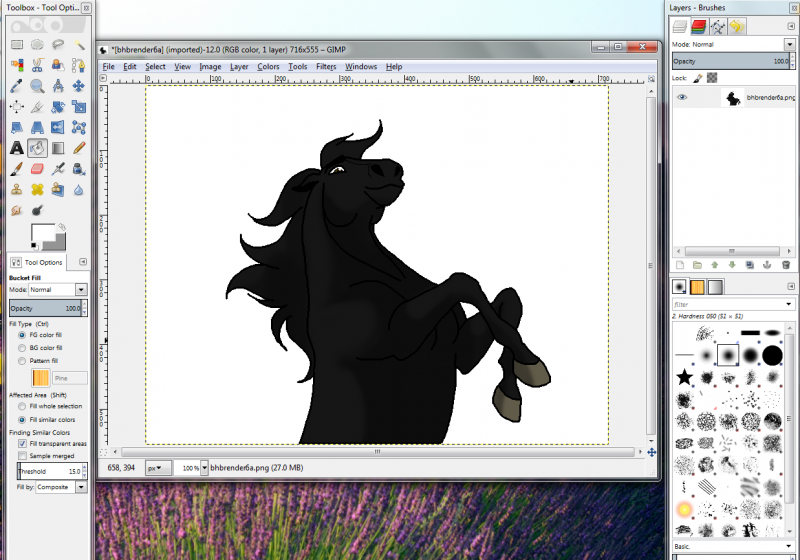This screenshot has height=560, width=800.
Task: Open the Fill by Composite dropdown
Action: pyautogui.click(x=61, y=487)
